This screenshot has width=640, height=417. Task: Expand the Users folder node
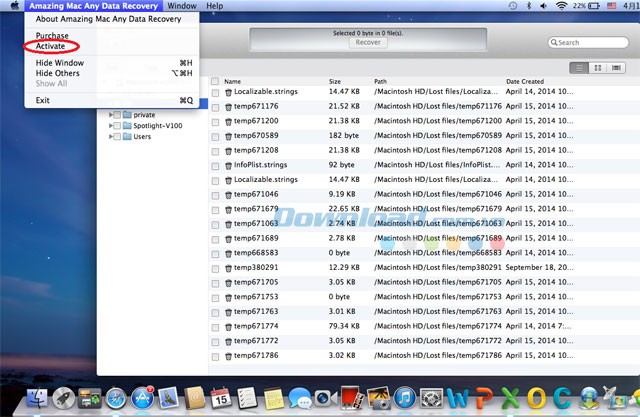pos(108,136)
